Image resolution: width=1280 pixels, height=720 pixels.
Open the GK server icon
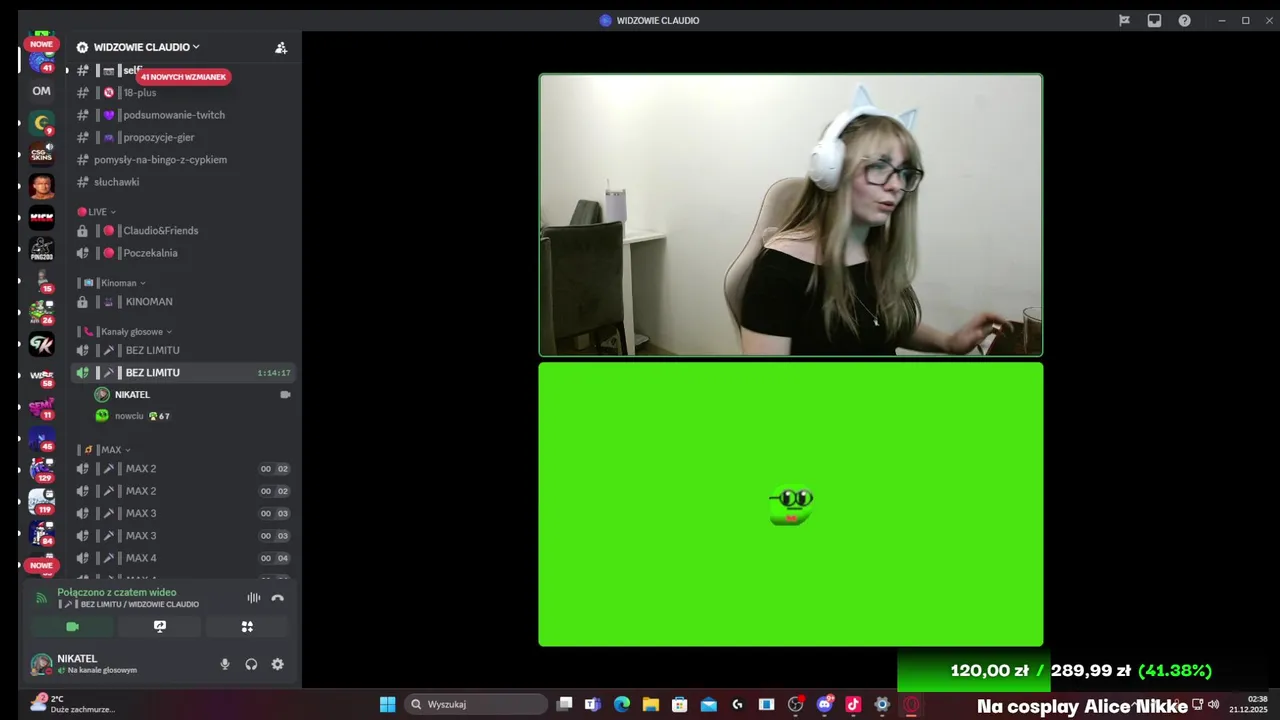tap(41, 345)
